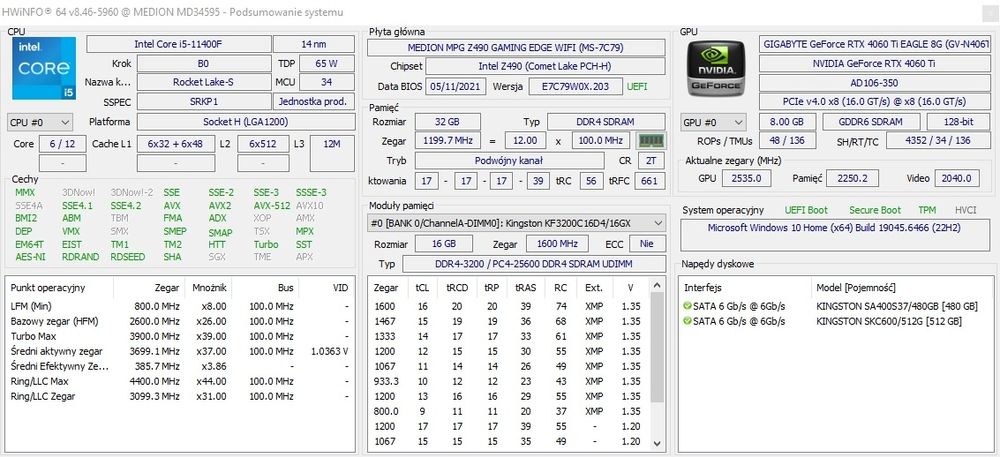Click the 128-bit bus width field

pyautogui.click(x=959, y=122)
